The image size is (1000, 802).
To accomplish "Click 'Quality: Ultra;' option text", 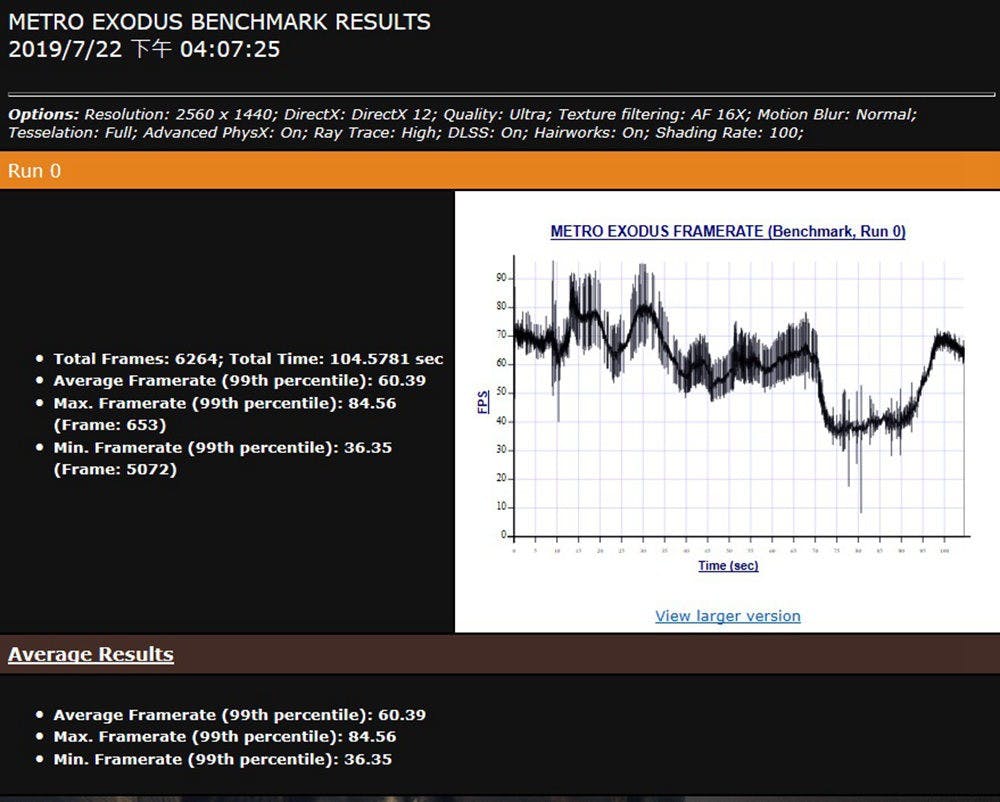I will pyautogui.click(x=497, y=115).
